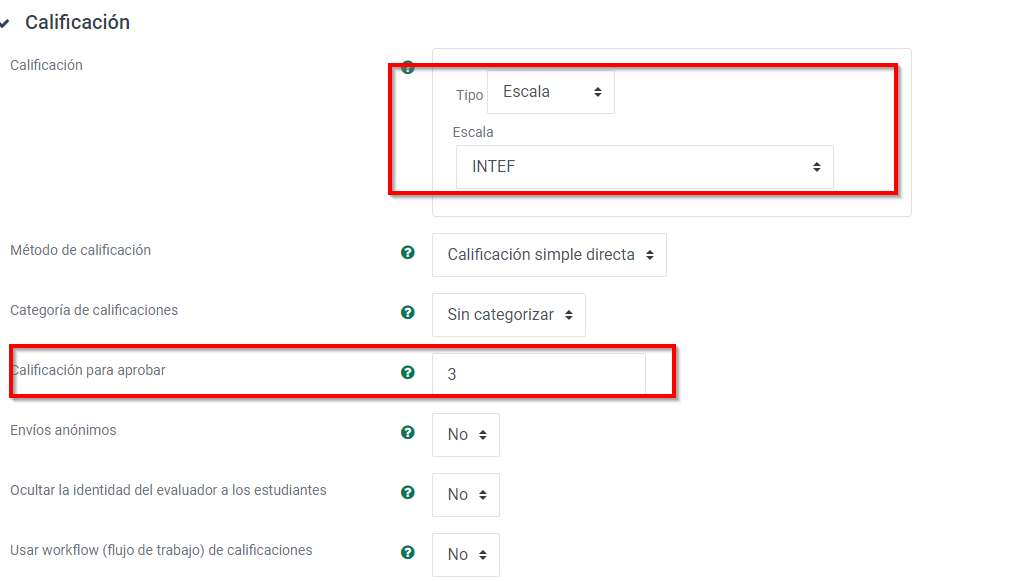The image size is (1027, 582).
Task: Open the Categoría de calificaciones dropdown
Action: 509,315
